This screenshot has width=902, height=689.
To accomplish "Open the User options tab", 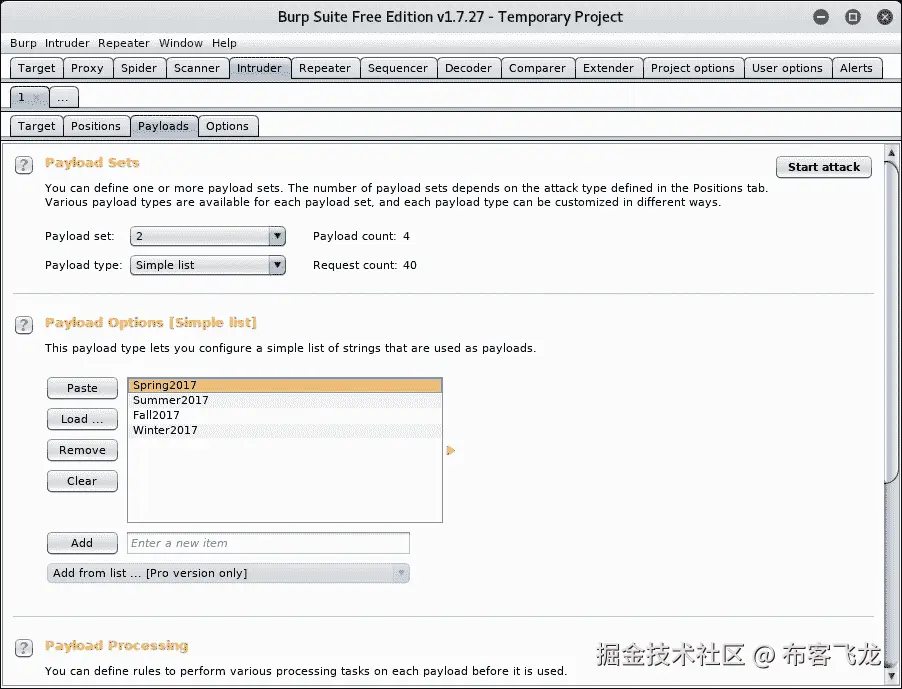I will (x=788, y=68).
